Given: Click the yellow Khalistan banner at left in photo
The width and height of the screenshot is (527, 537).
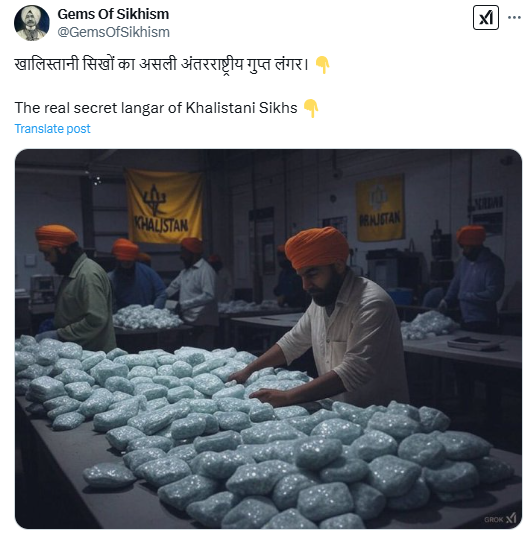Looking at the screenshot, I should [163, 205].
